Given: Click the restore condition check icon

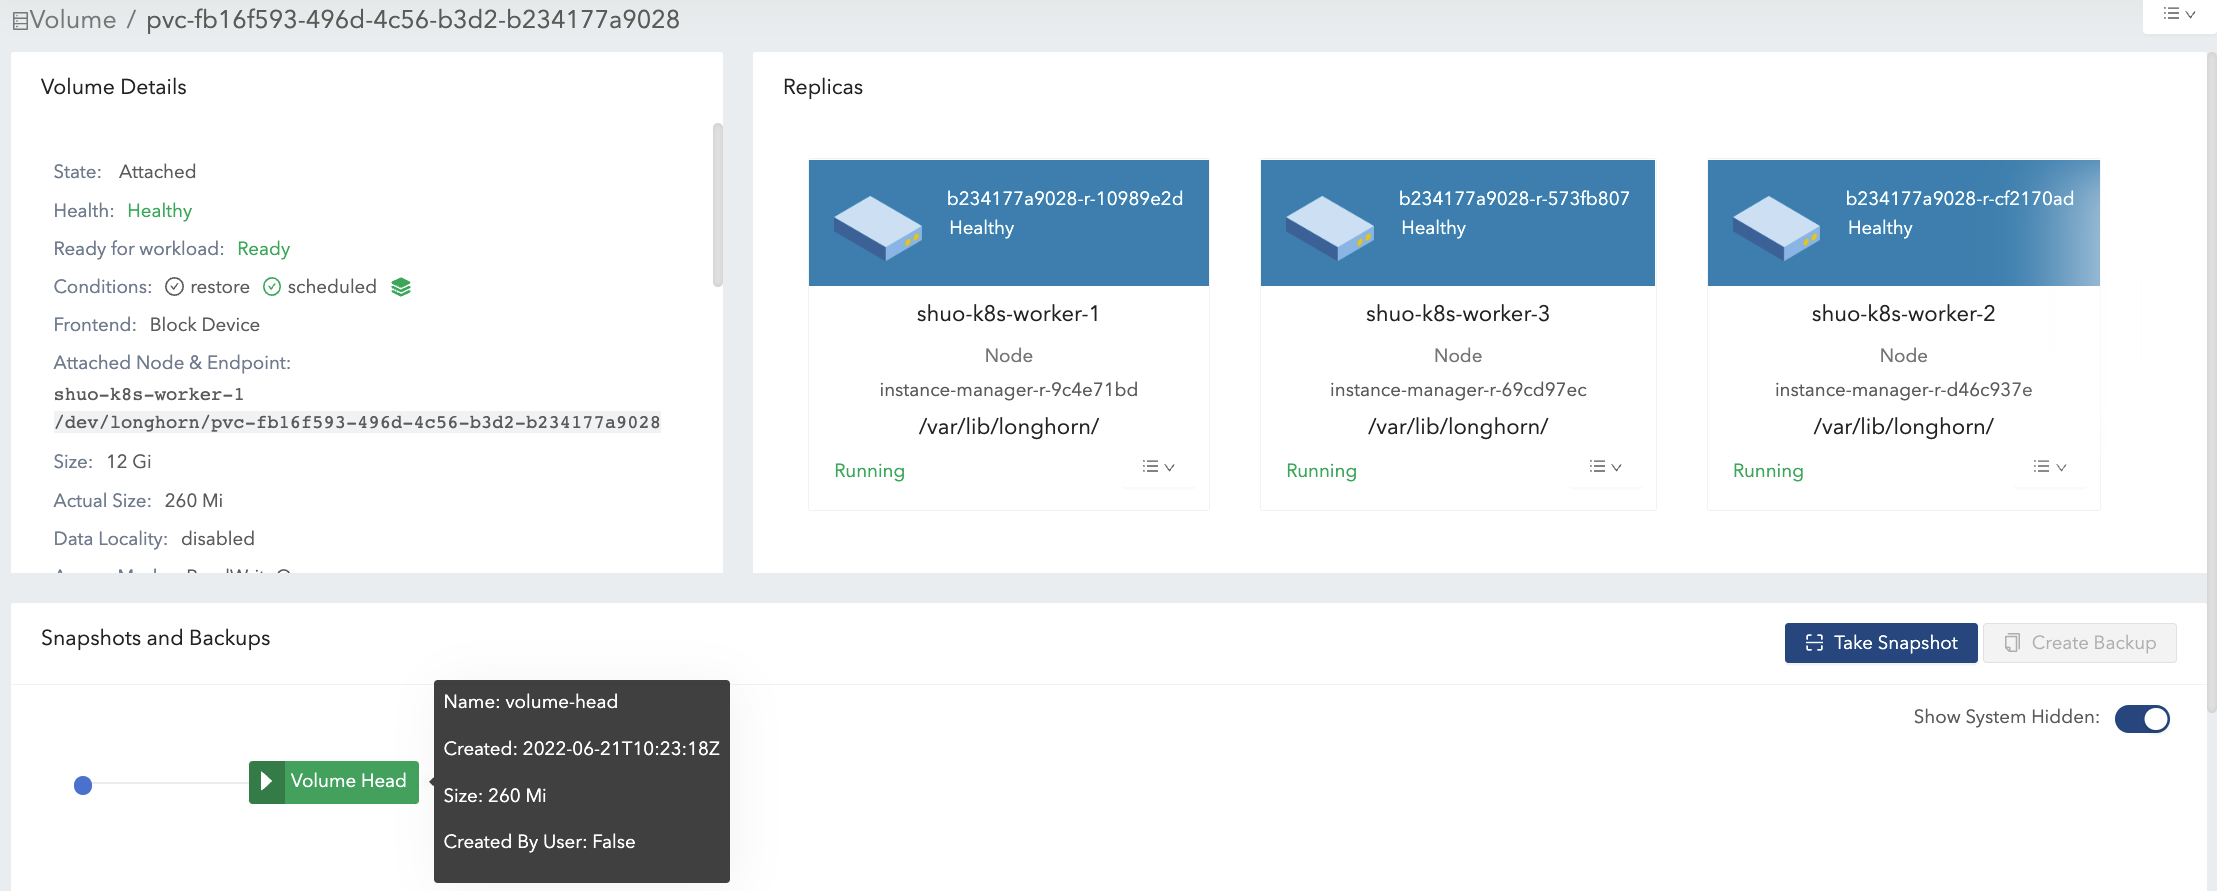Looking at the screenshot, I should click(174, 287).
